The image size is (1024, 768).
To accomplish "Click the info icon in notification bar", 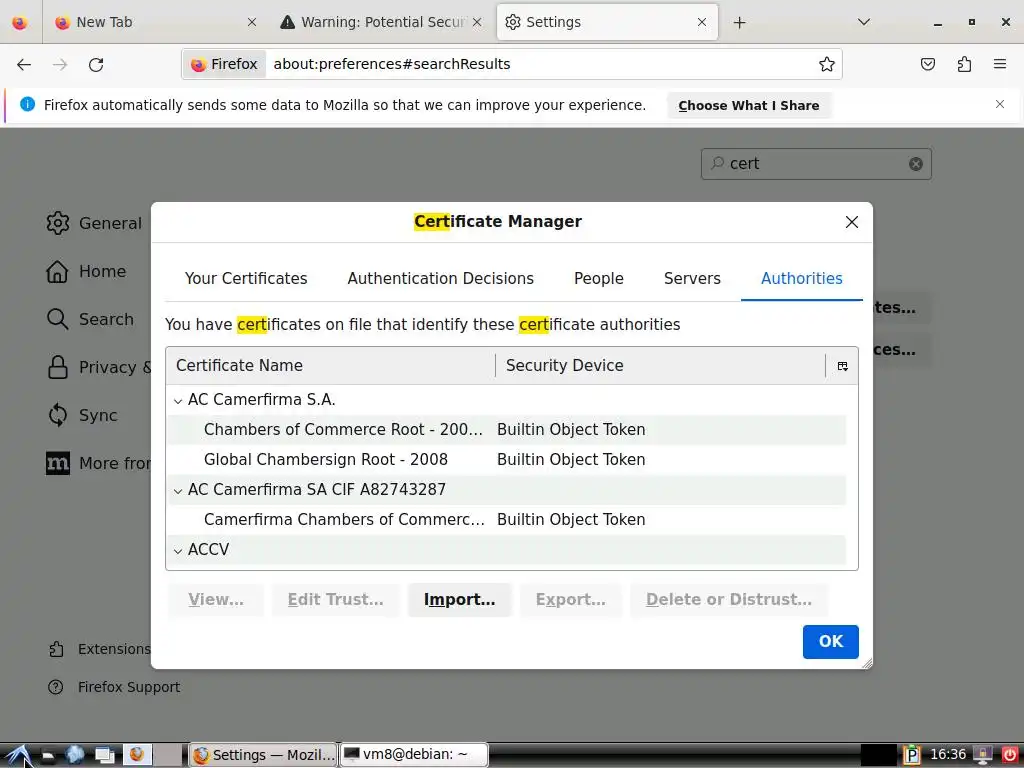I will (27, 104).
